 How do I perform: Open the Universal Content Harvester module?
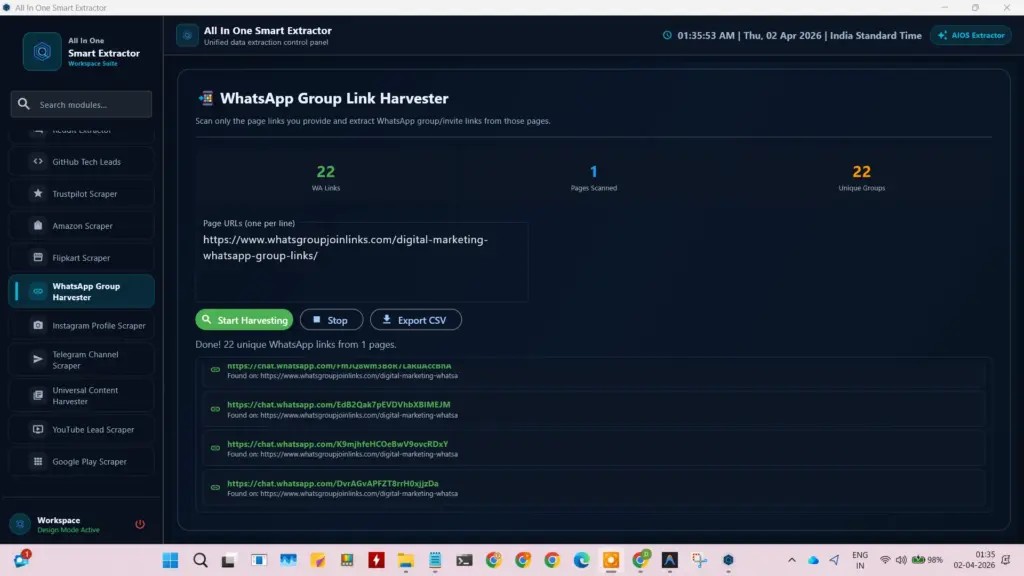point(82,395)
